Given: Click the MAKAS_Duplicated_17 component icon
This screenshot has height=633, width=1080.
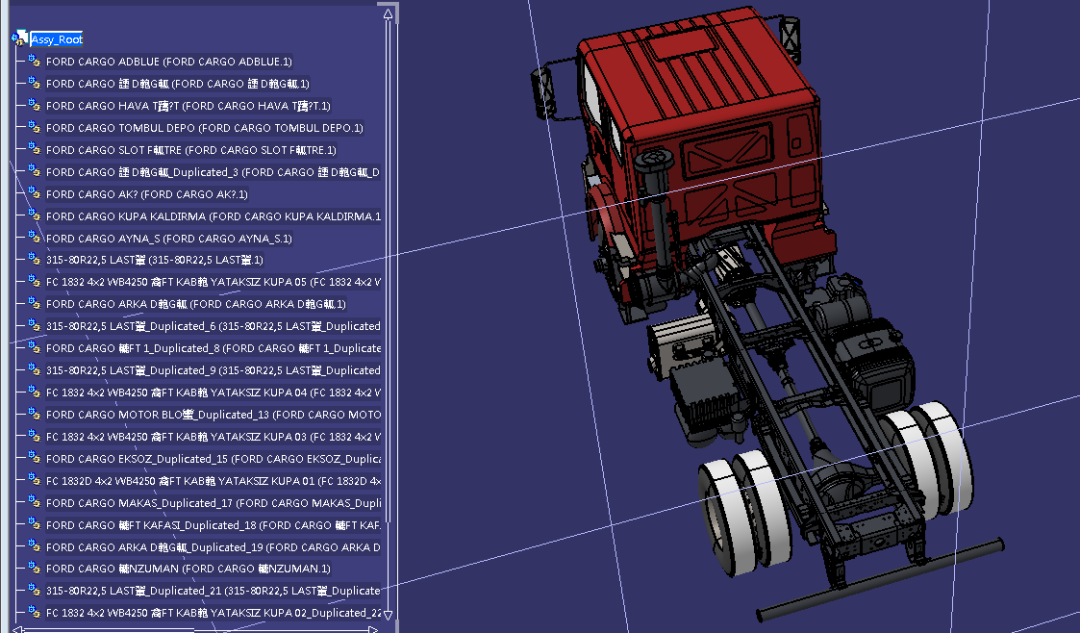Looking at the screenshot, I should click(34, 502).
